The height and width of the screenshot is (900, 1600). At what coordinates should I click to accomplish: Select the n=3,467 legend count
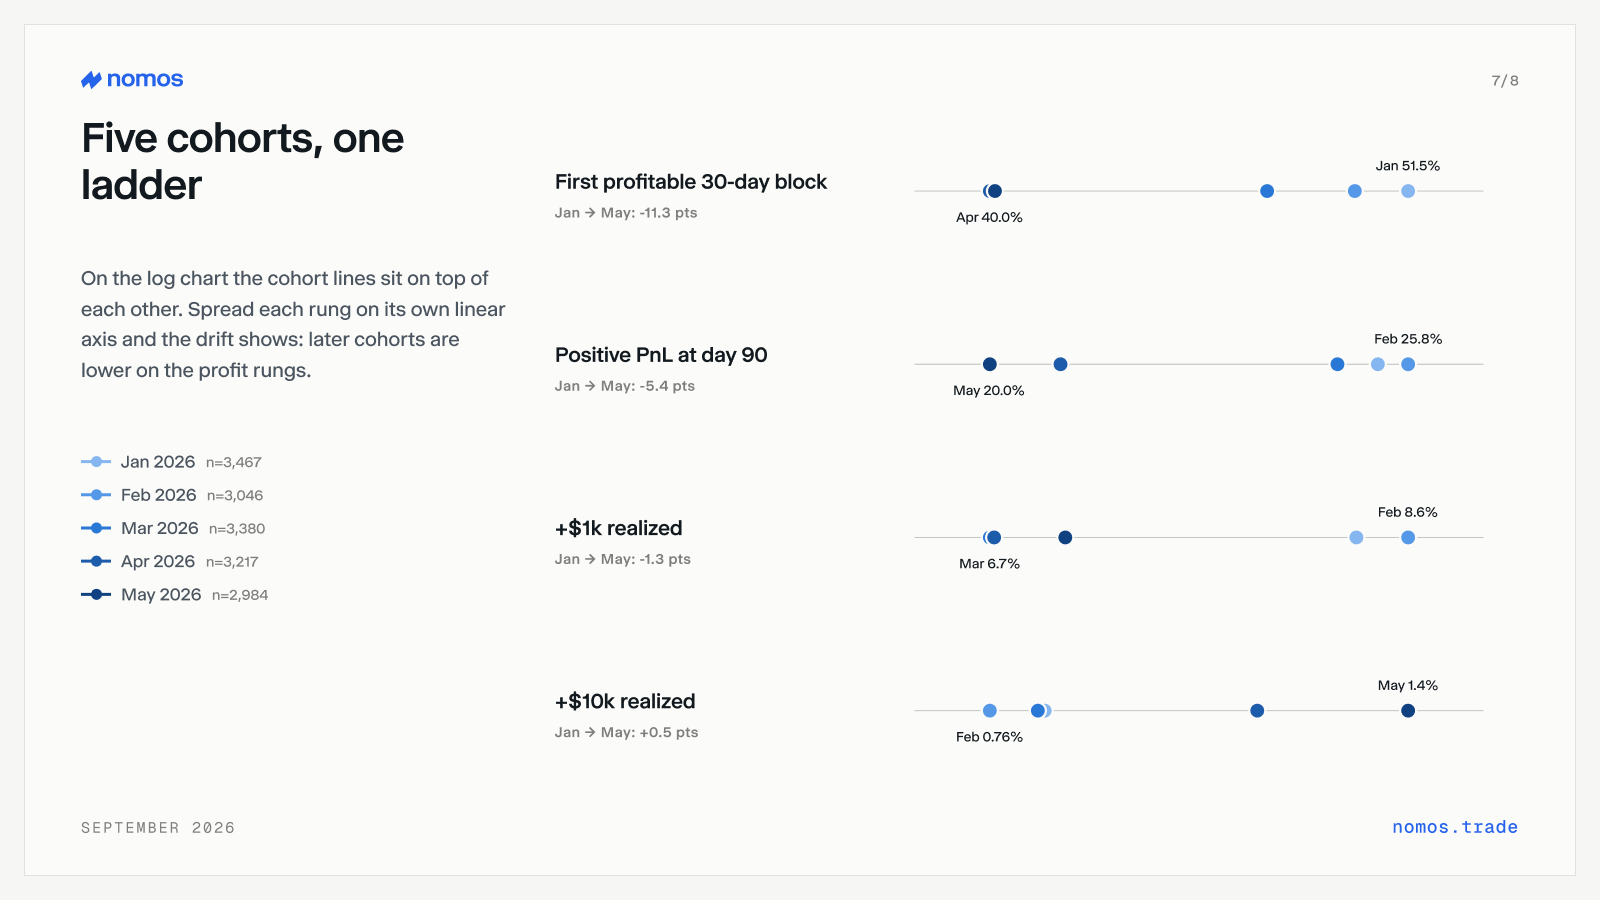(234, 463)
